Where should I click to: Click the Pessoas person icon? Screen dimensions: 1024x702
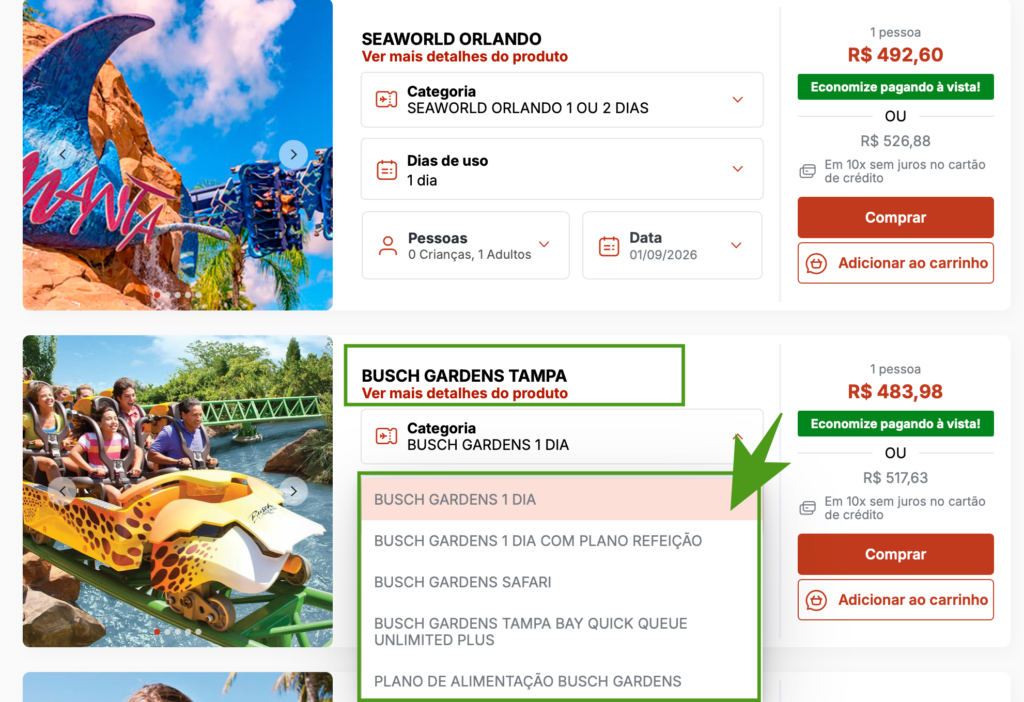point(388,246)
